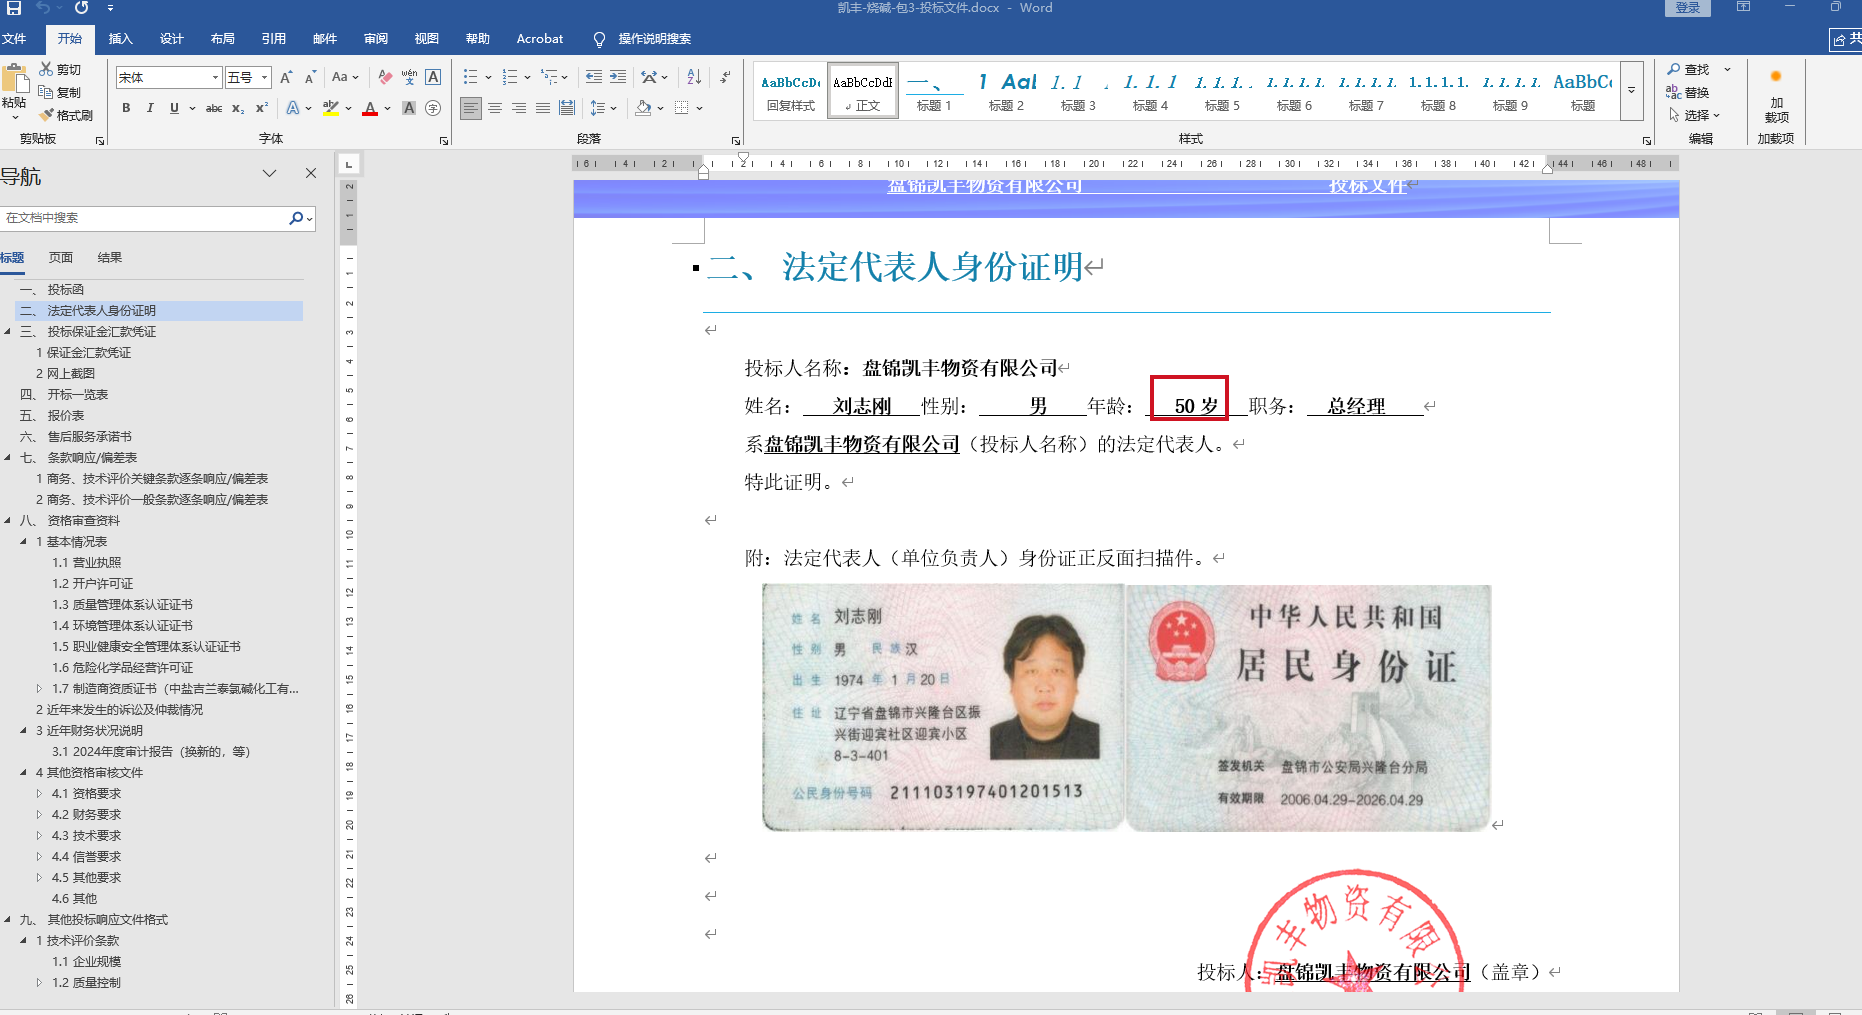The width and height of the screenshot is (1862, 1015).
Task: Jump to 1.1 营业执照 heading in navigation
Action: point(87,563)
